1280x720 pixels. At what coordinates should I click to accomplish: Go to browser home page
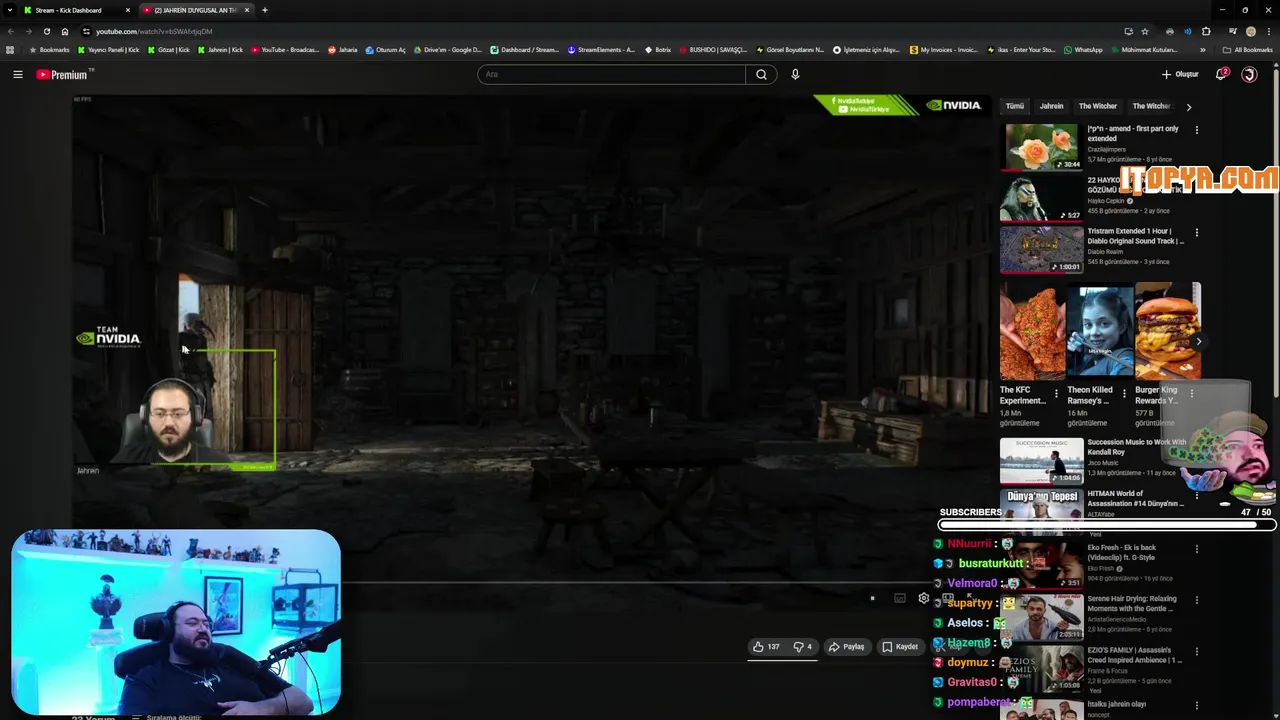(64, 31)
